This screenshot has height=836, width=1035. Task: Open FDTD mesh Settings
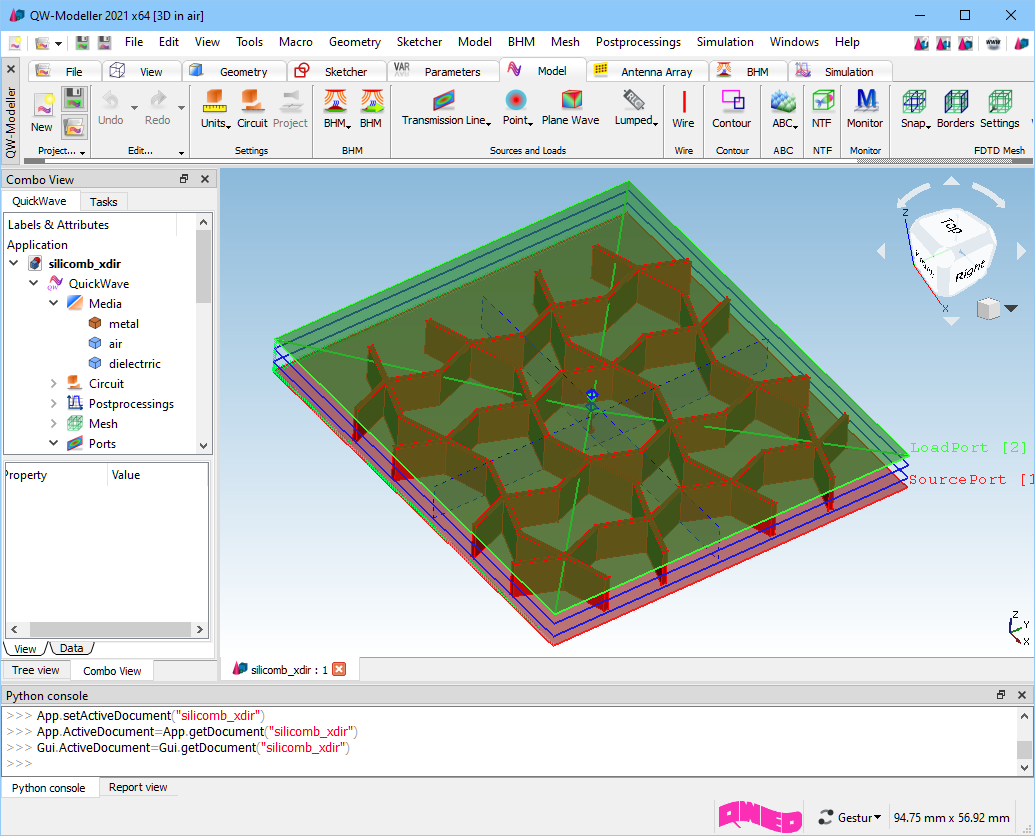(999, 109)
